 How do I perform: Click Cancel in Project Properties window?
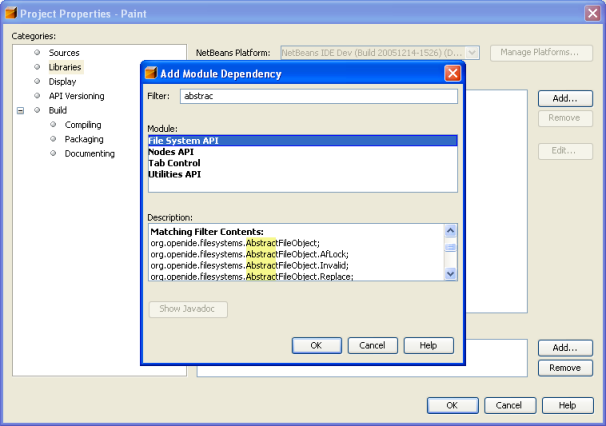[x=510, y=406]
